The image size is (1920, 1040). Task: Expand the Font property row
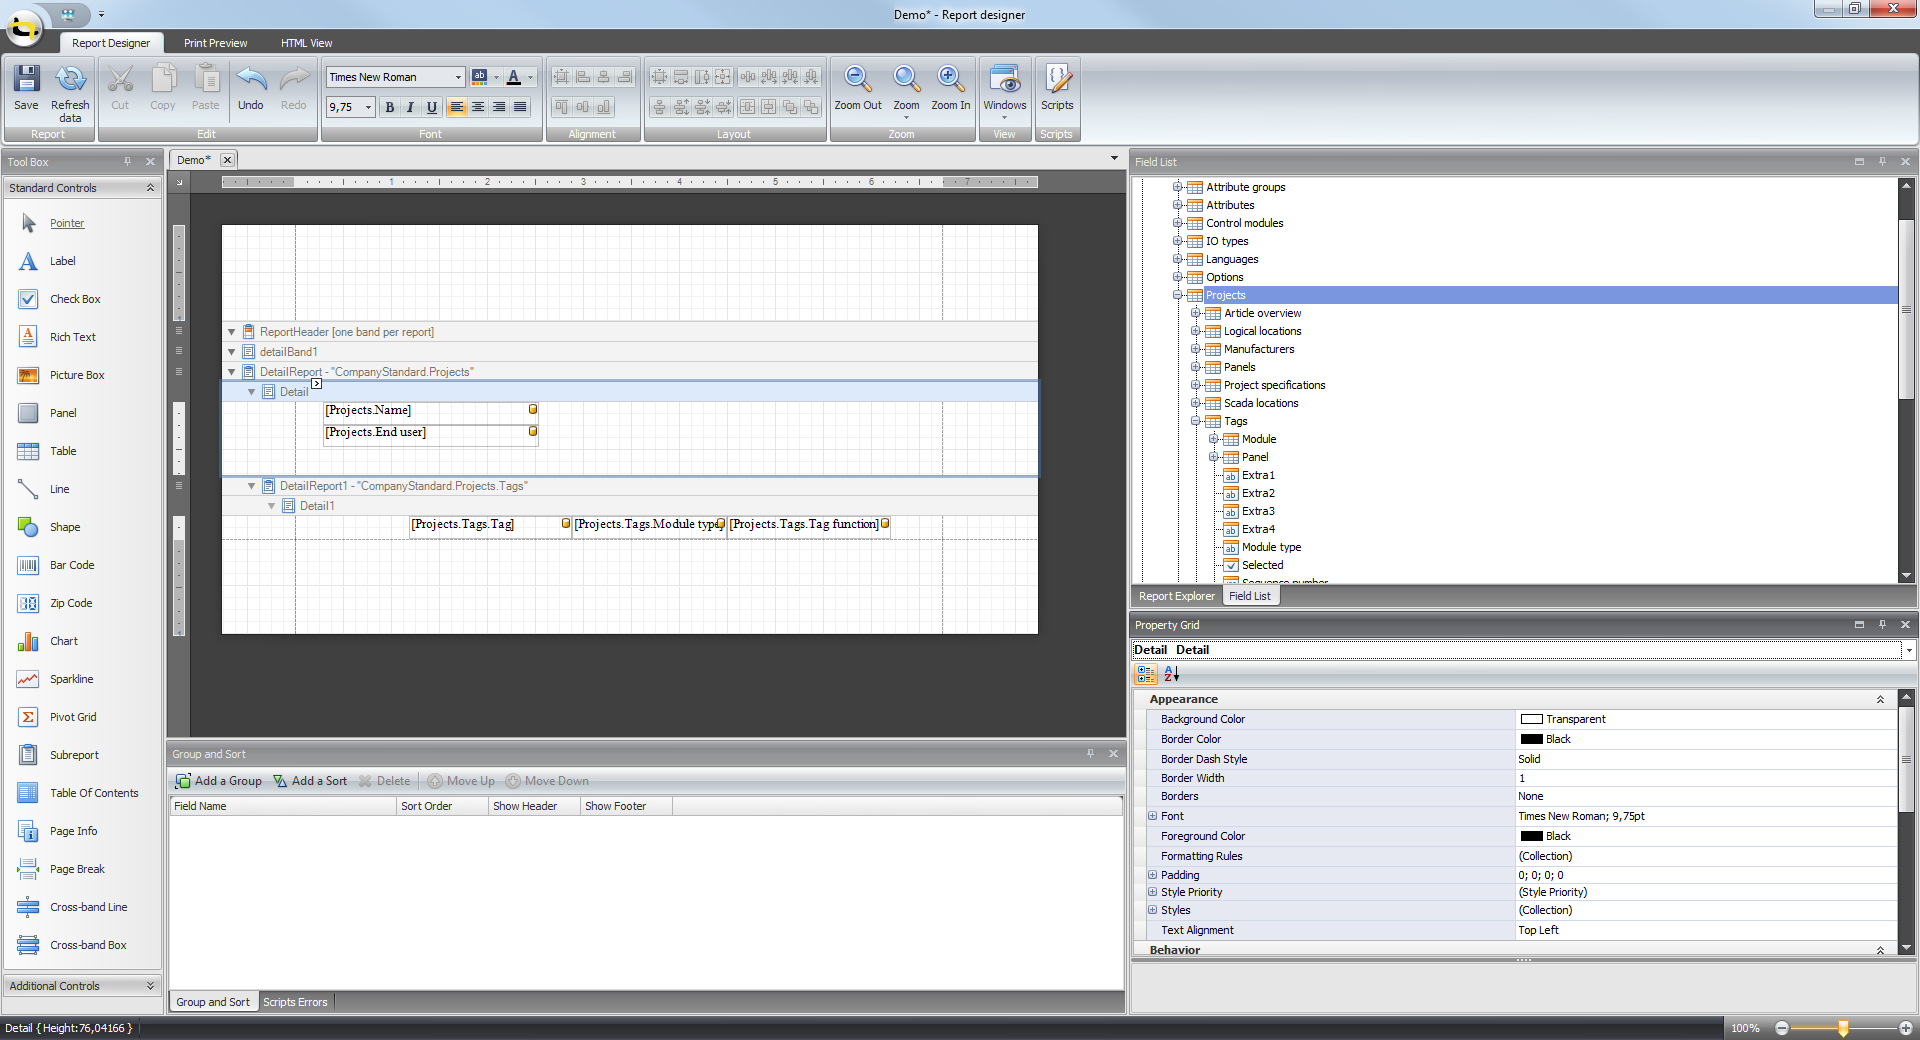click(1152, 816)
